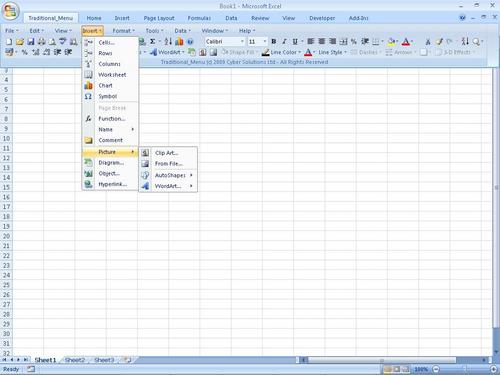The image size is (500, 375).
Task: Click the round help icon at ribbon right
Action: point(462,18)
